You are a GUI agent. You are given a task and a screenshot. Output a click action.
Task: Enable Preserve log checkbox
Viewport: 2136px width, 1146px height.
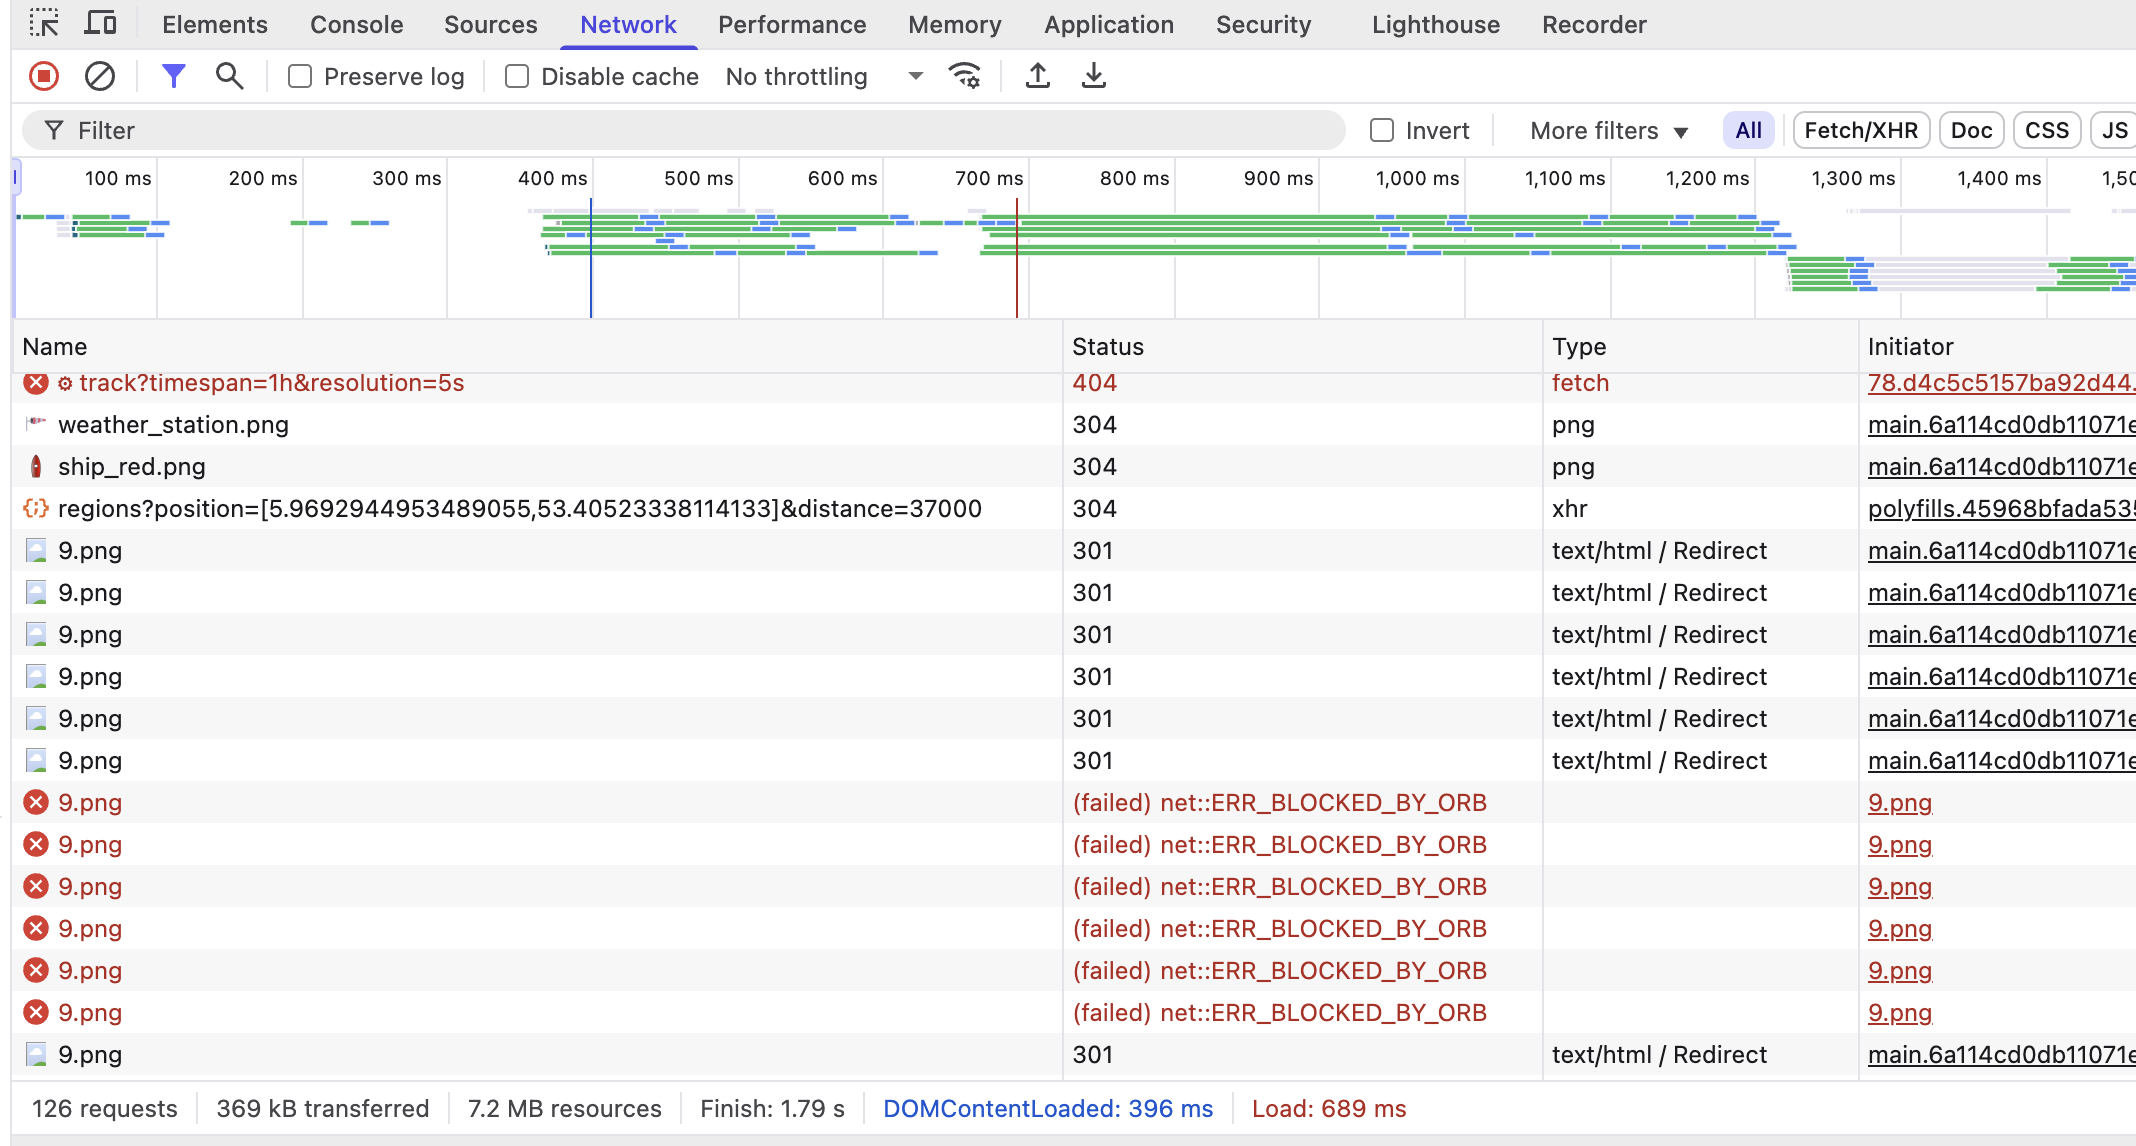(300, 76)
